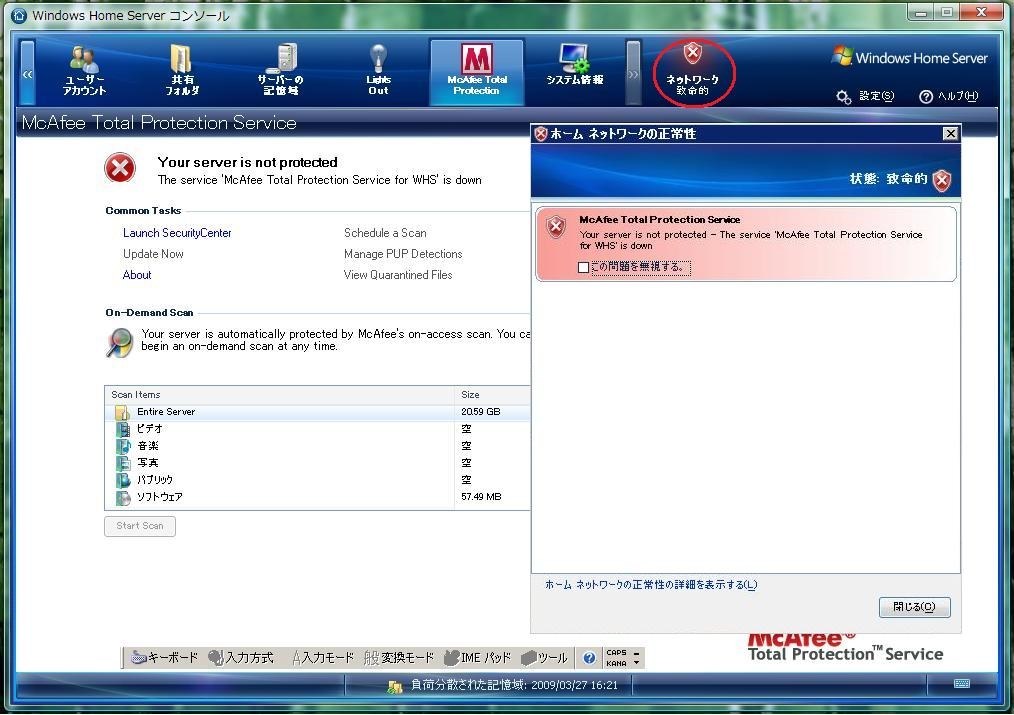Screen dimensions: 1014x715
Task: Check この問題を無視する checkbox
Action: [x=583, y=267]
